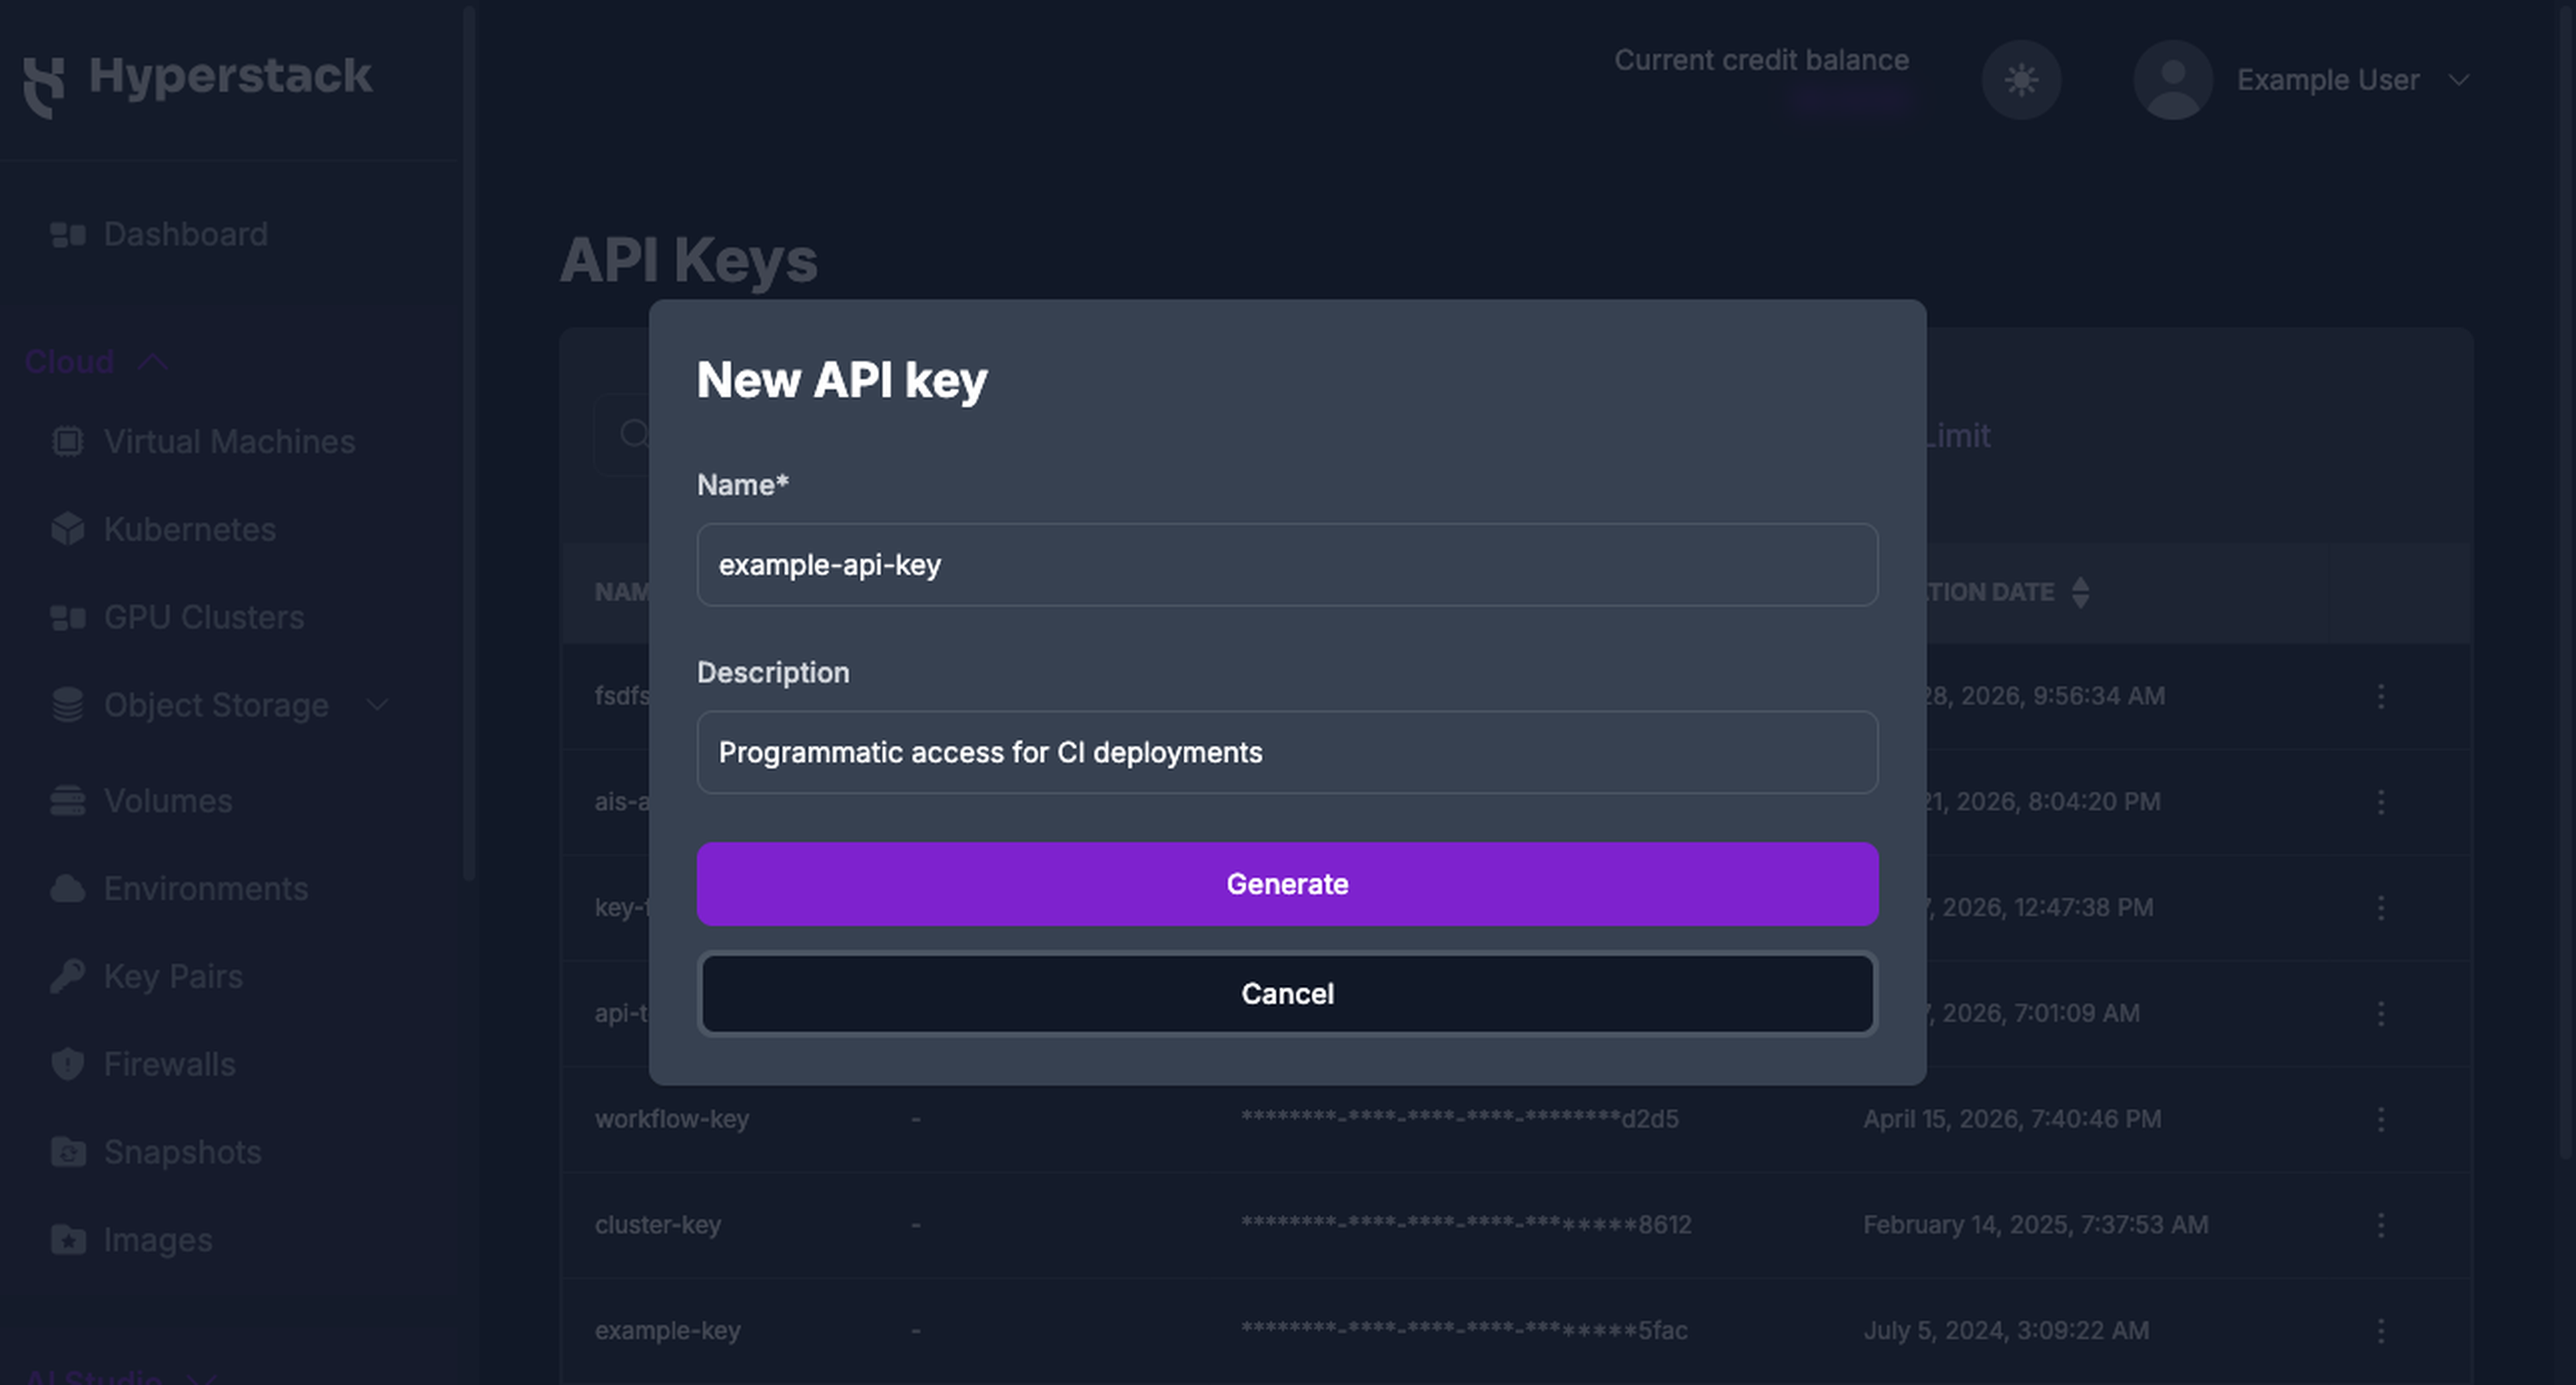Open actions menu for 7:01:09 AM row

pyautogui.click(x=2381, y=1014)
